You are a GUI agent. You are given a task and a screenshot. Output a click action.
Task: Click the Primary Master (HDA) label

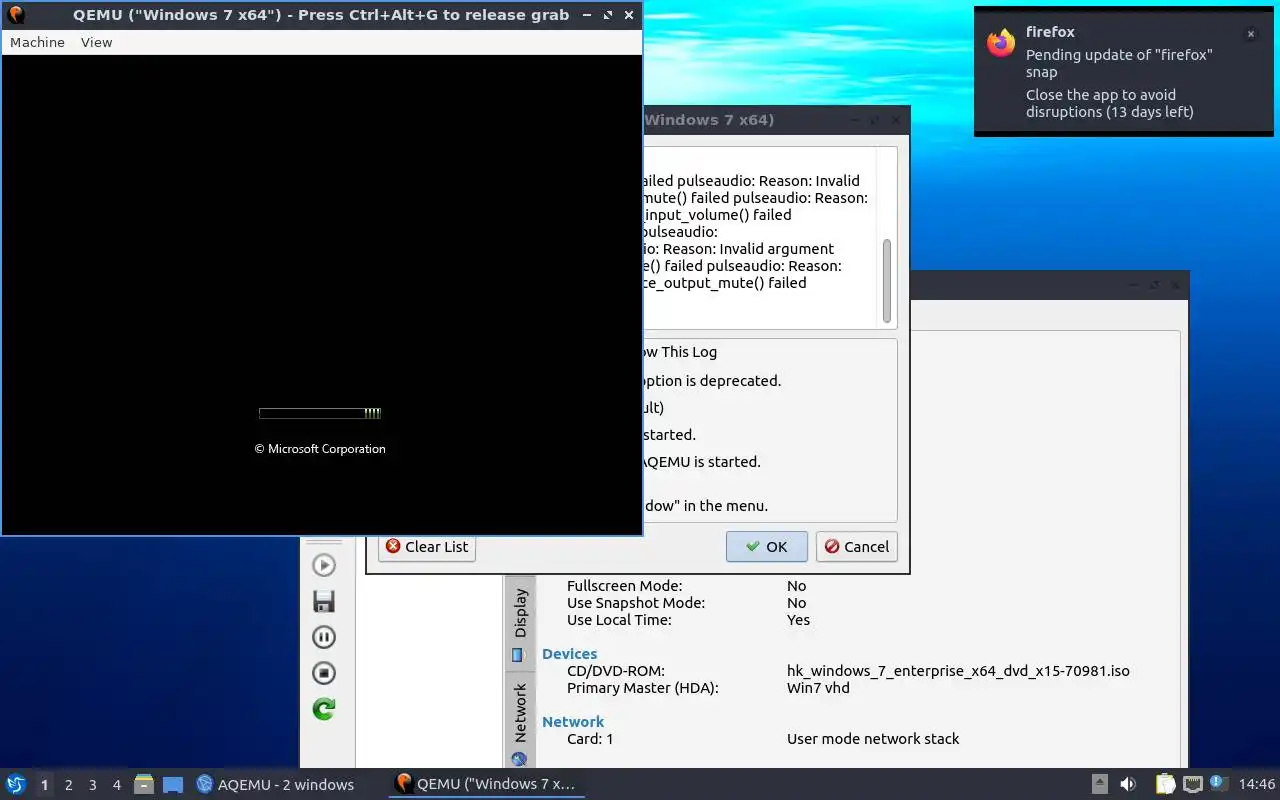coord(643,688)
